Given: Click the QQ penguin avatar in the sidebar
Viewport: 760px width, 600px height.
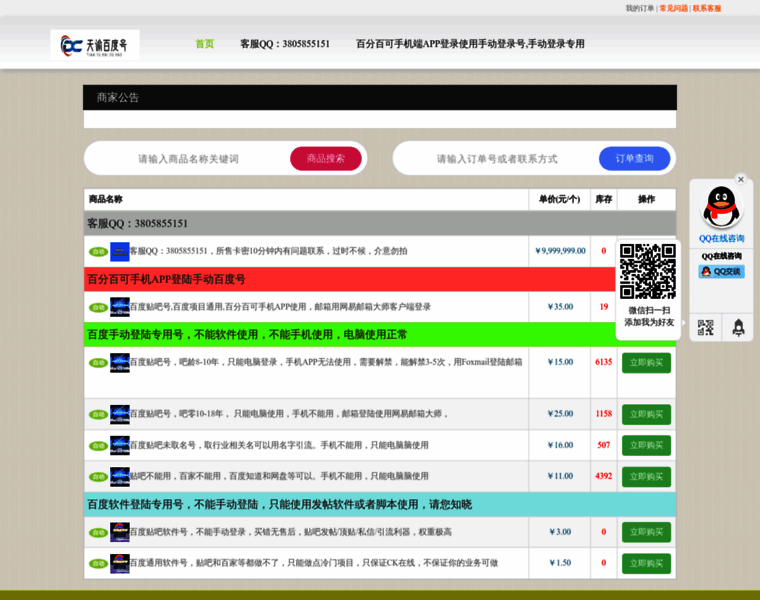Looking at the screenshot, I should click(x=721, y=207).
